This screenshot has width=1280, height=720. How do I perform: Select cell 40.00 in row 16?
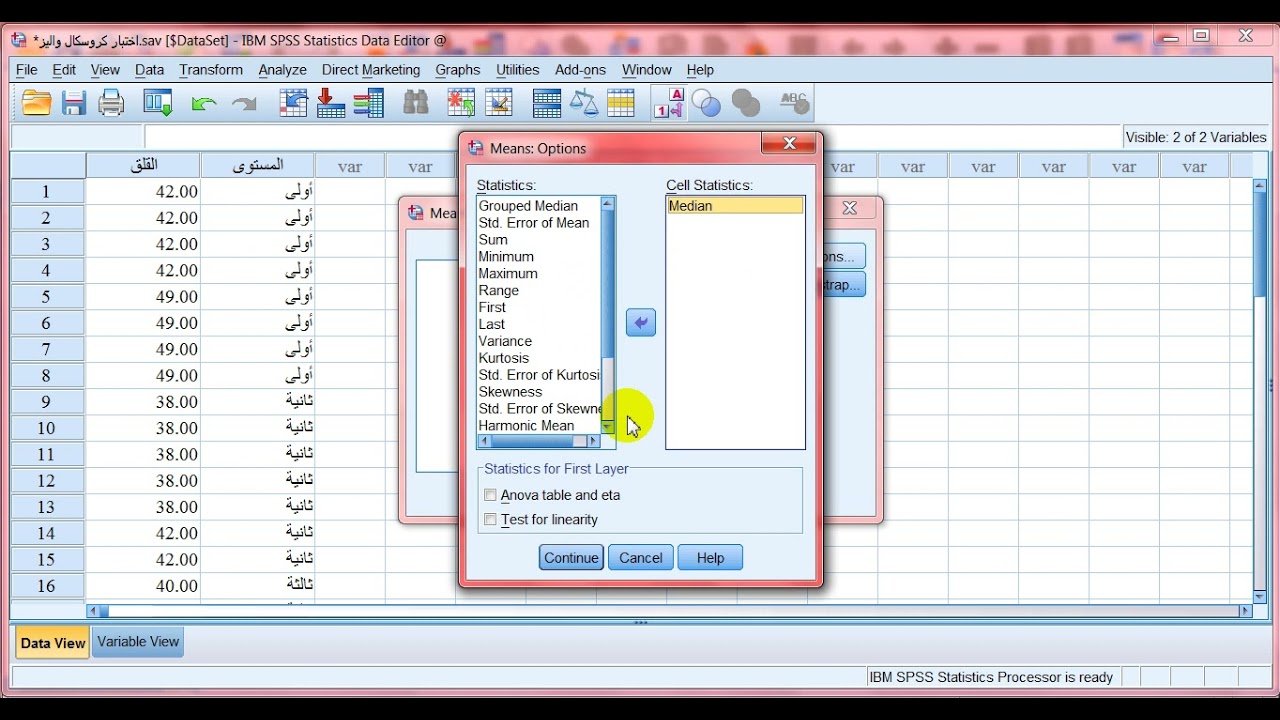point(143,586)
